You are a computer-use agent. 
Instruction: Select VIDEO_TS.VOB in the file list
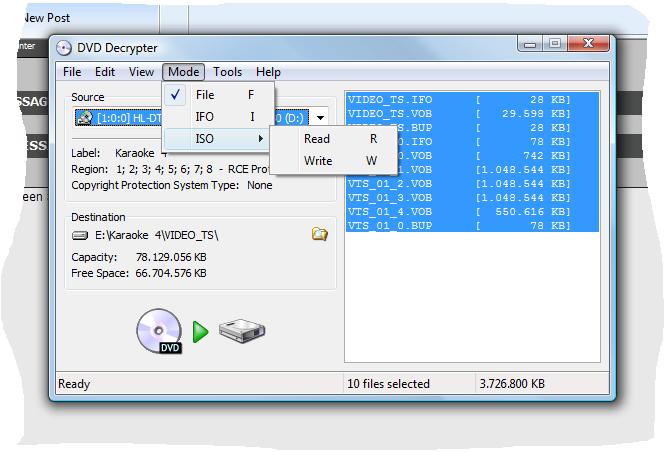click(472, 114)
